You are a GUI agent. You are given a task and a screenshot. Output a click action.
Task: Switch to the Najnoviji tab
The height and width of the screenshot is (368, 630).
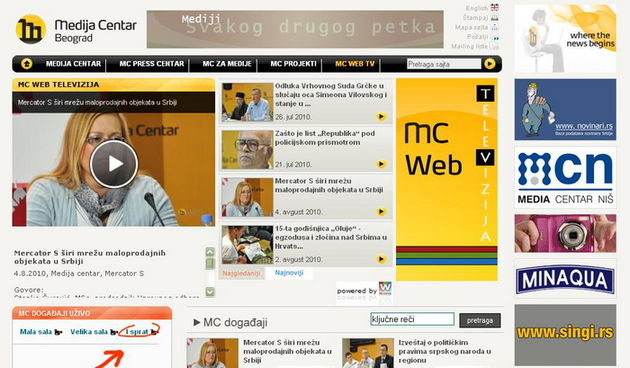tap(289, 273)
